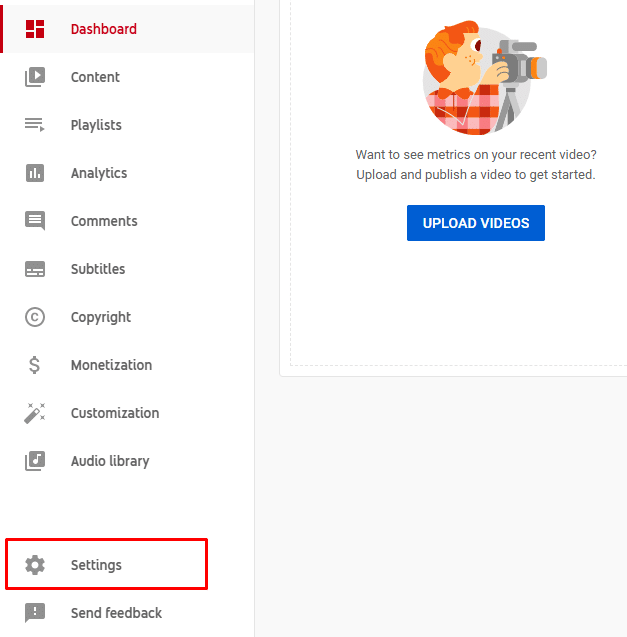
Task: Click the Comments speech bubble icon
Action: [35, 221]
